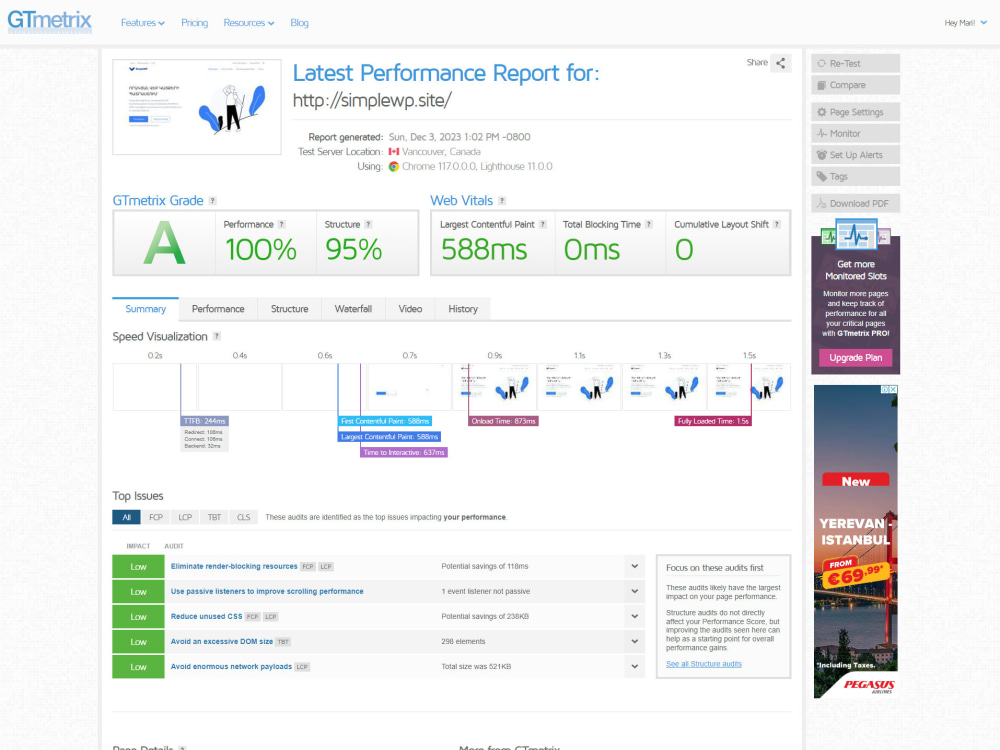Open the Resources dropdown menu

click(249, 23)
